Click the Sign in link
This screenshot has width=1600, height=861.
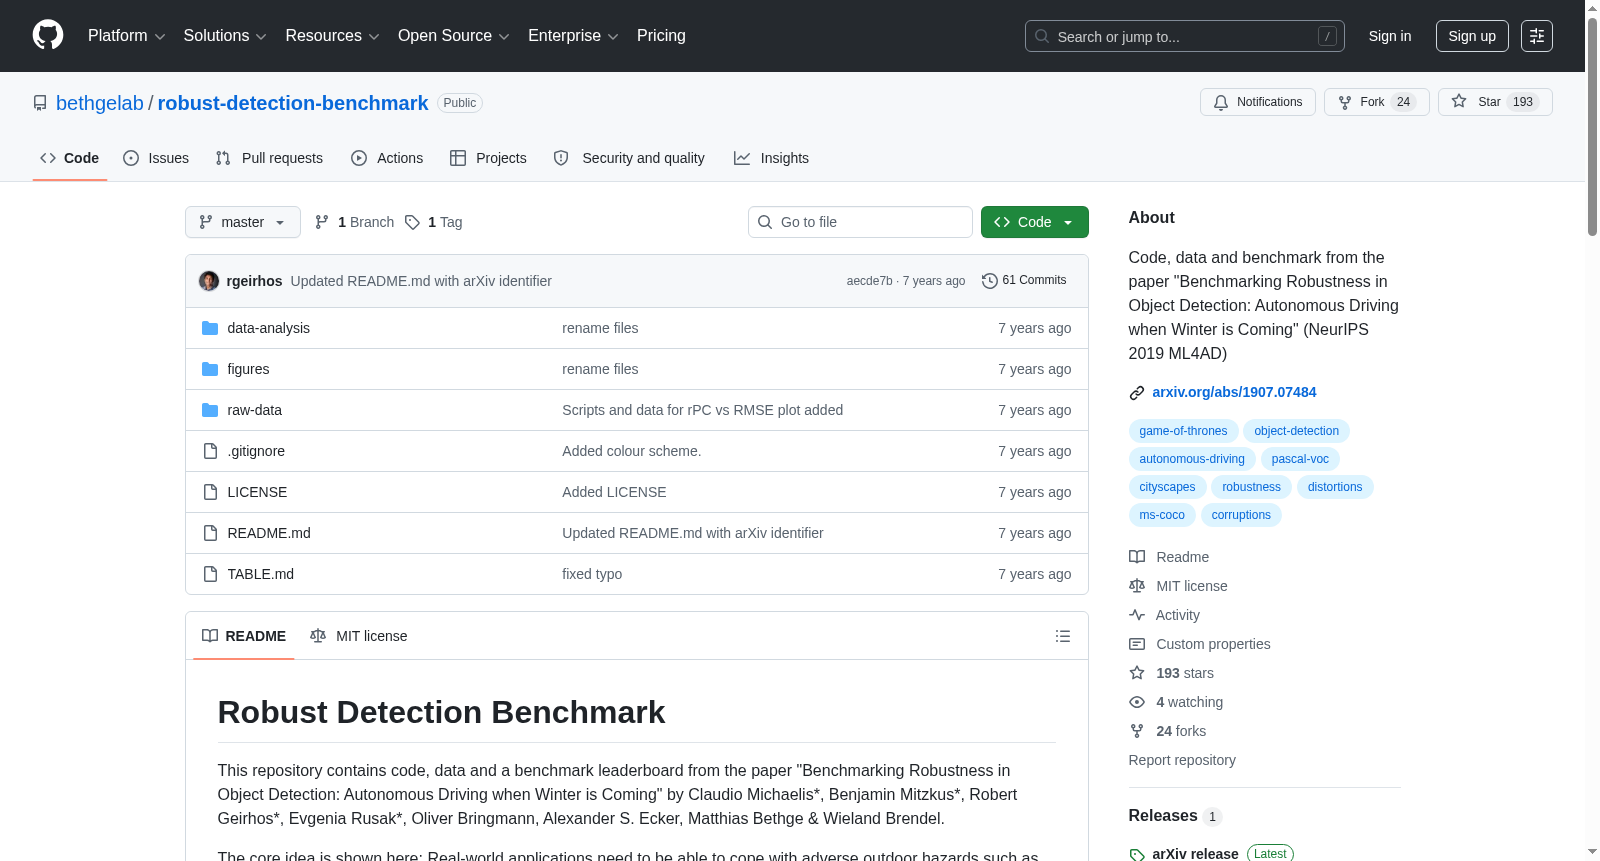point(1390,36)
